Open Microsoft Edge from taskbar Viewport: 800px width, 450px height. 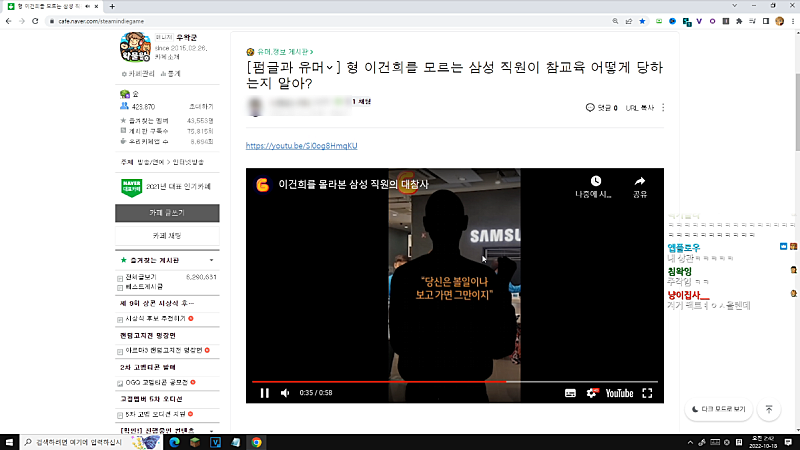tap(174, 442)
